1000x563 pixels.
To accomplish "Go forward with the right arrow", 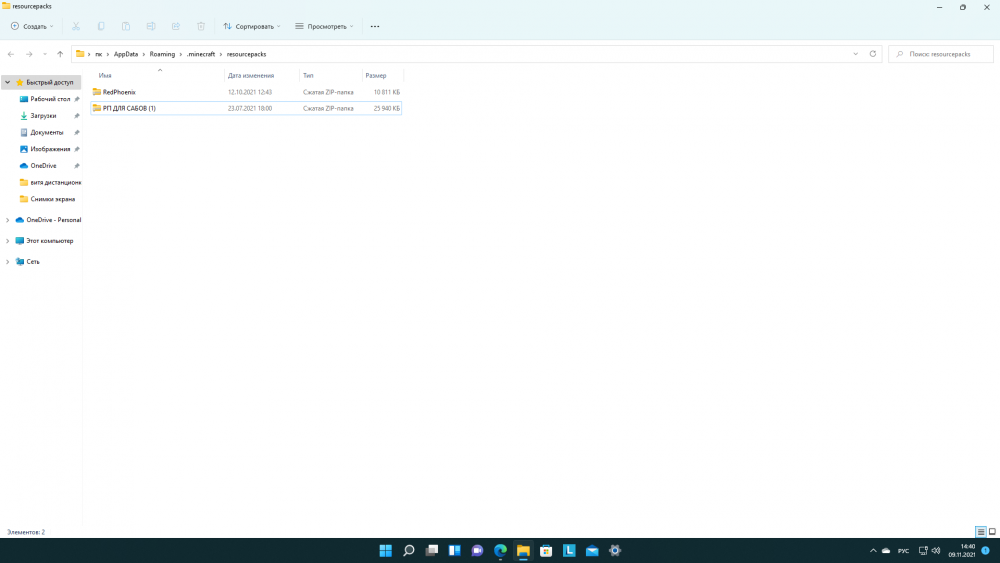I will (29, 54).
